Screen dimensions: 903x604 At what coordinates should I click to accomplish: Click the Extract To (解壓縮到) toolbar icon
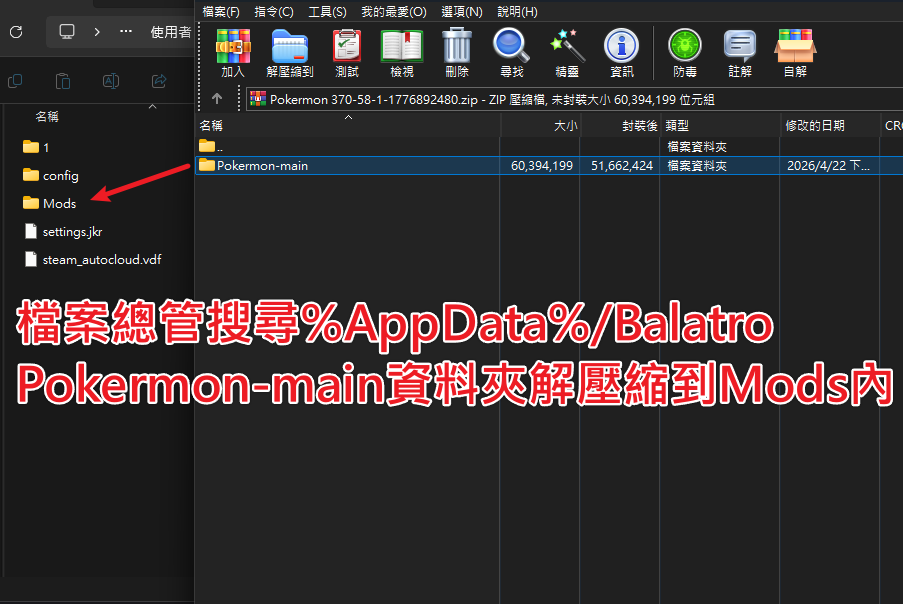[x=290, y=53]
